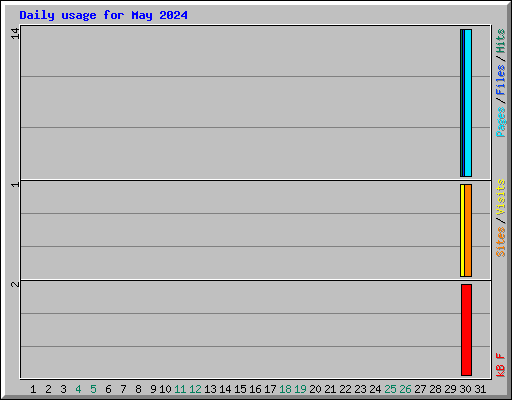
Task: Click the day '8' axis label
Action: coord(138,389)
